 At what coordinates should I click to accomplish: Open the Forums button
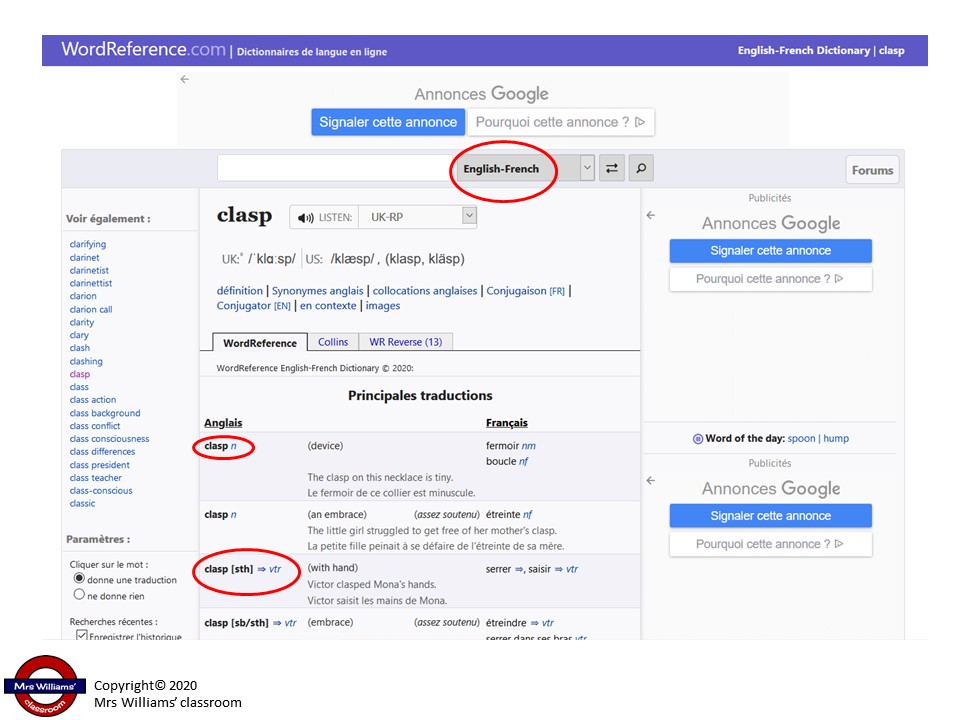[872, 170]
